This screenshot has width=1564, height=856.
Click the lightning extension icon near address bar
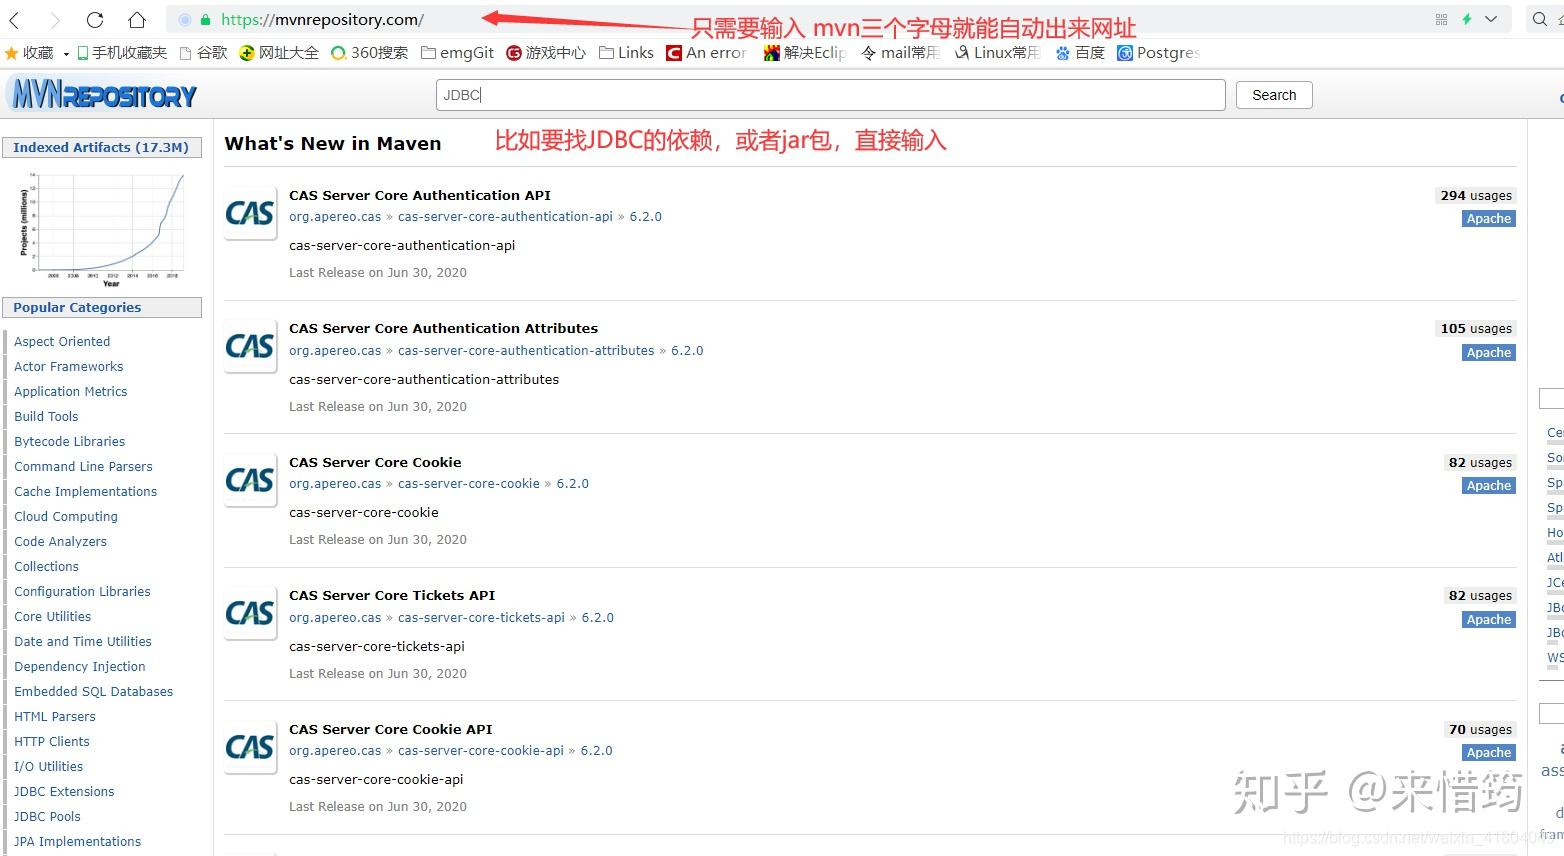tap(1466, 18)
